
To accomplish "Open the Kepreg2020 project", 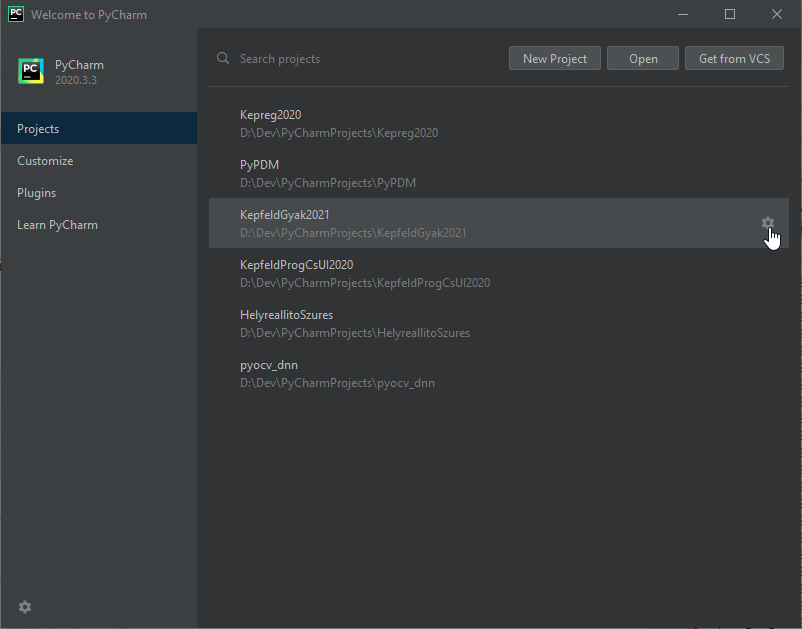I will tap(499, 123).
